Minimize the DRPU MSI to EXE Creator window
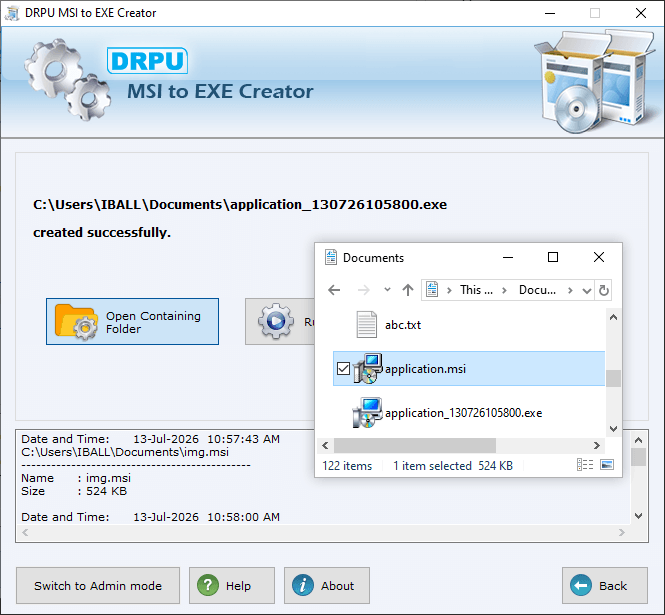Image resolution: width=665 pixels, height=615 pixels. click(x=550, y=13)
